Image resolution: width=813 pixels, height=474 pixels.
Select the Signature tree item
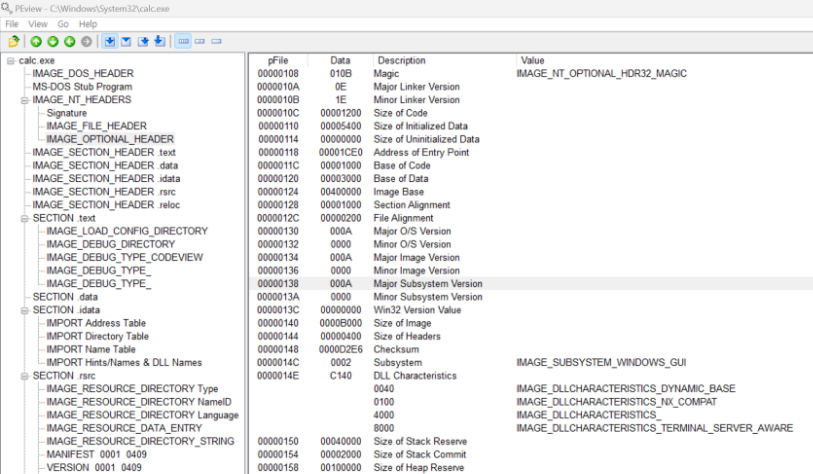pos(67,113)
